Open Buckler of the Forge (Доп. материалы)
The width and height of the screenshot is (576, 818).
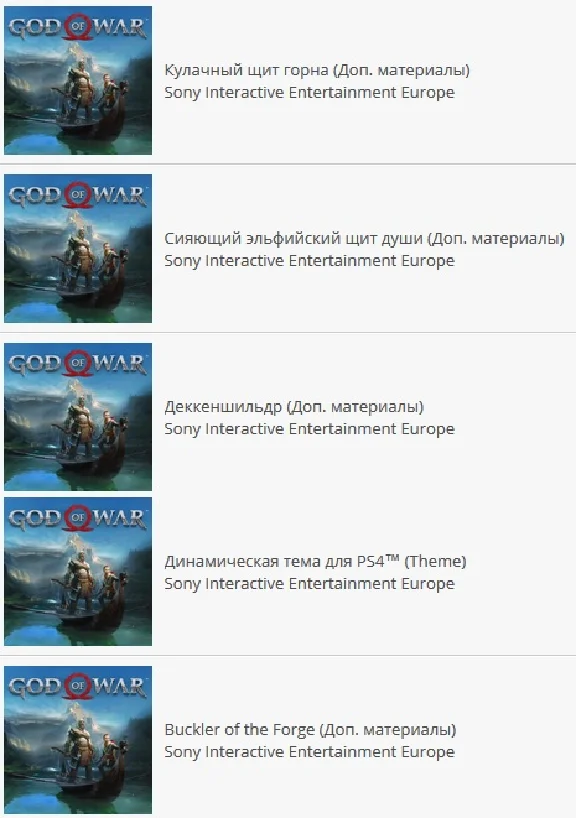click(x=310, y=730)
